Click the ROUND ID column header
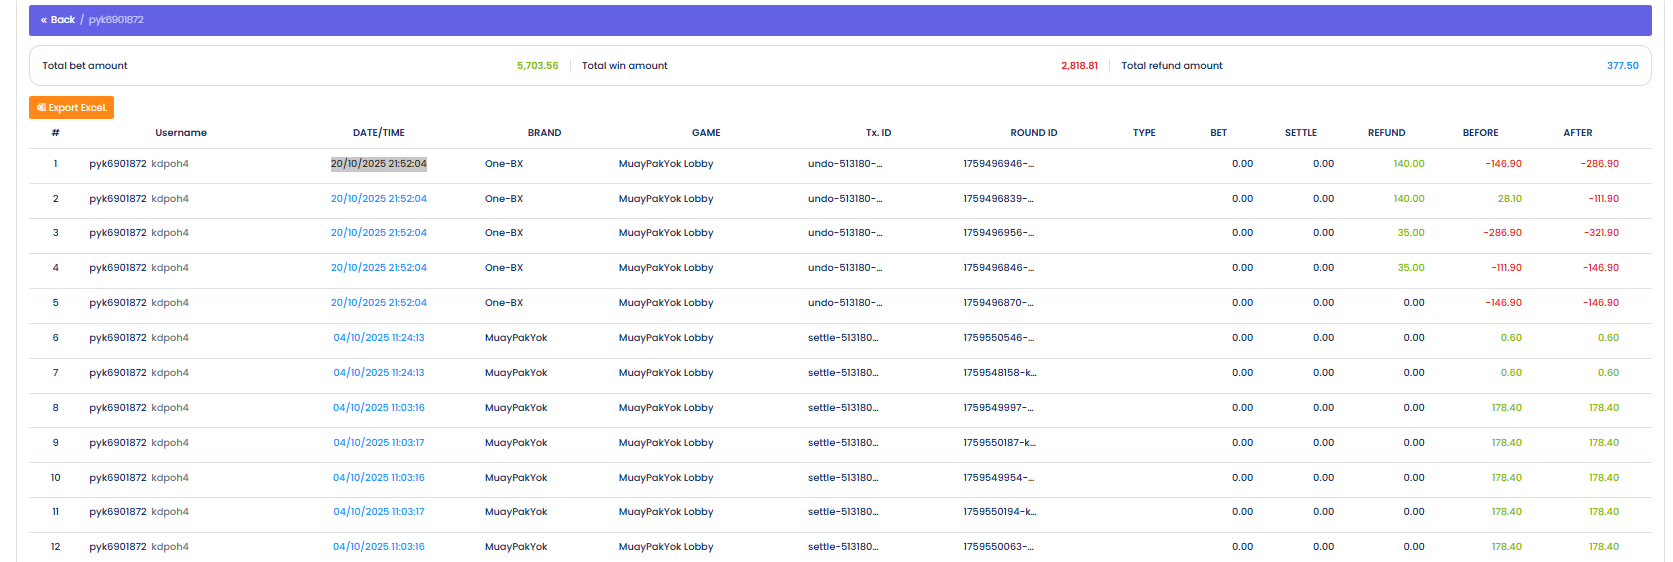Viewport: 1673px width, 562px height. coord(1033,133)
